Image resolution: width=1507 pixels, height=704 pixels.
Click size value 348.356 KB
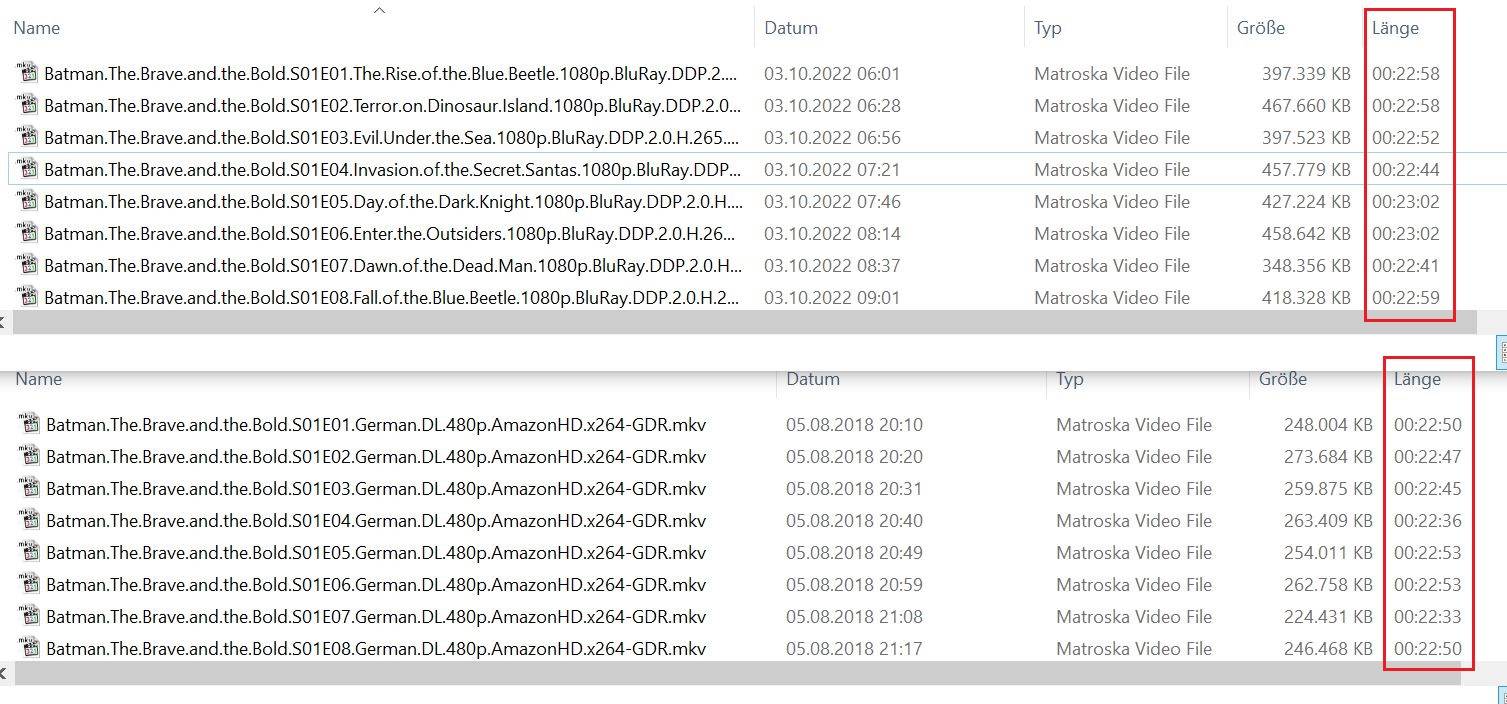click(x=1306, y=265)
